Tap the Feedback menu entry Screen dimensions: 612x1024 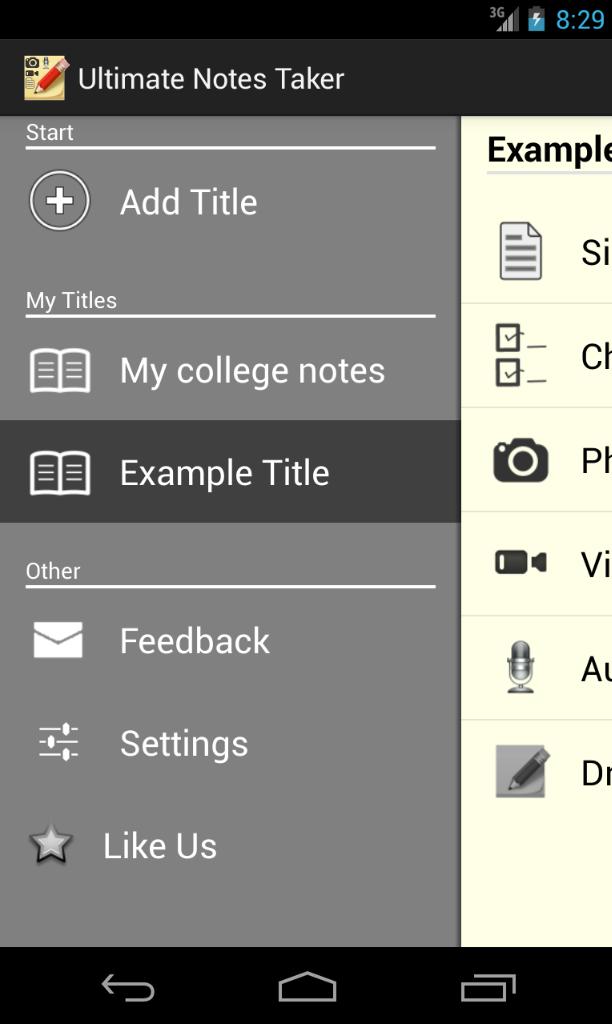pos(196,640)
